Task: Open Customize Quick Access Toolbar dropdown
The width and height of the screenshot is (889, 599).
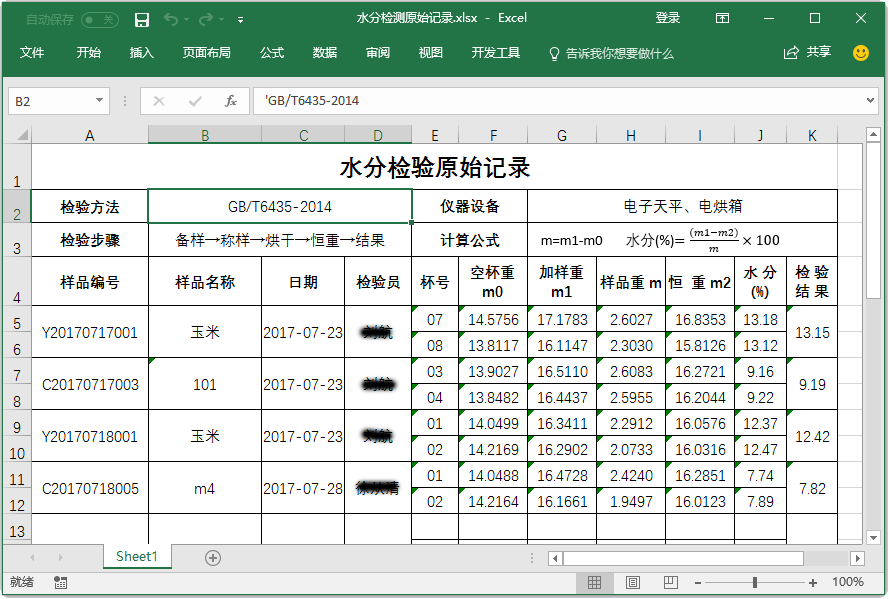Action: coord(240,20)
